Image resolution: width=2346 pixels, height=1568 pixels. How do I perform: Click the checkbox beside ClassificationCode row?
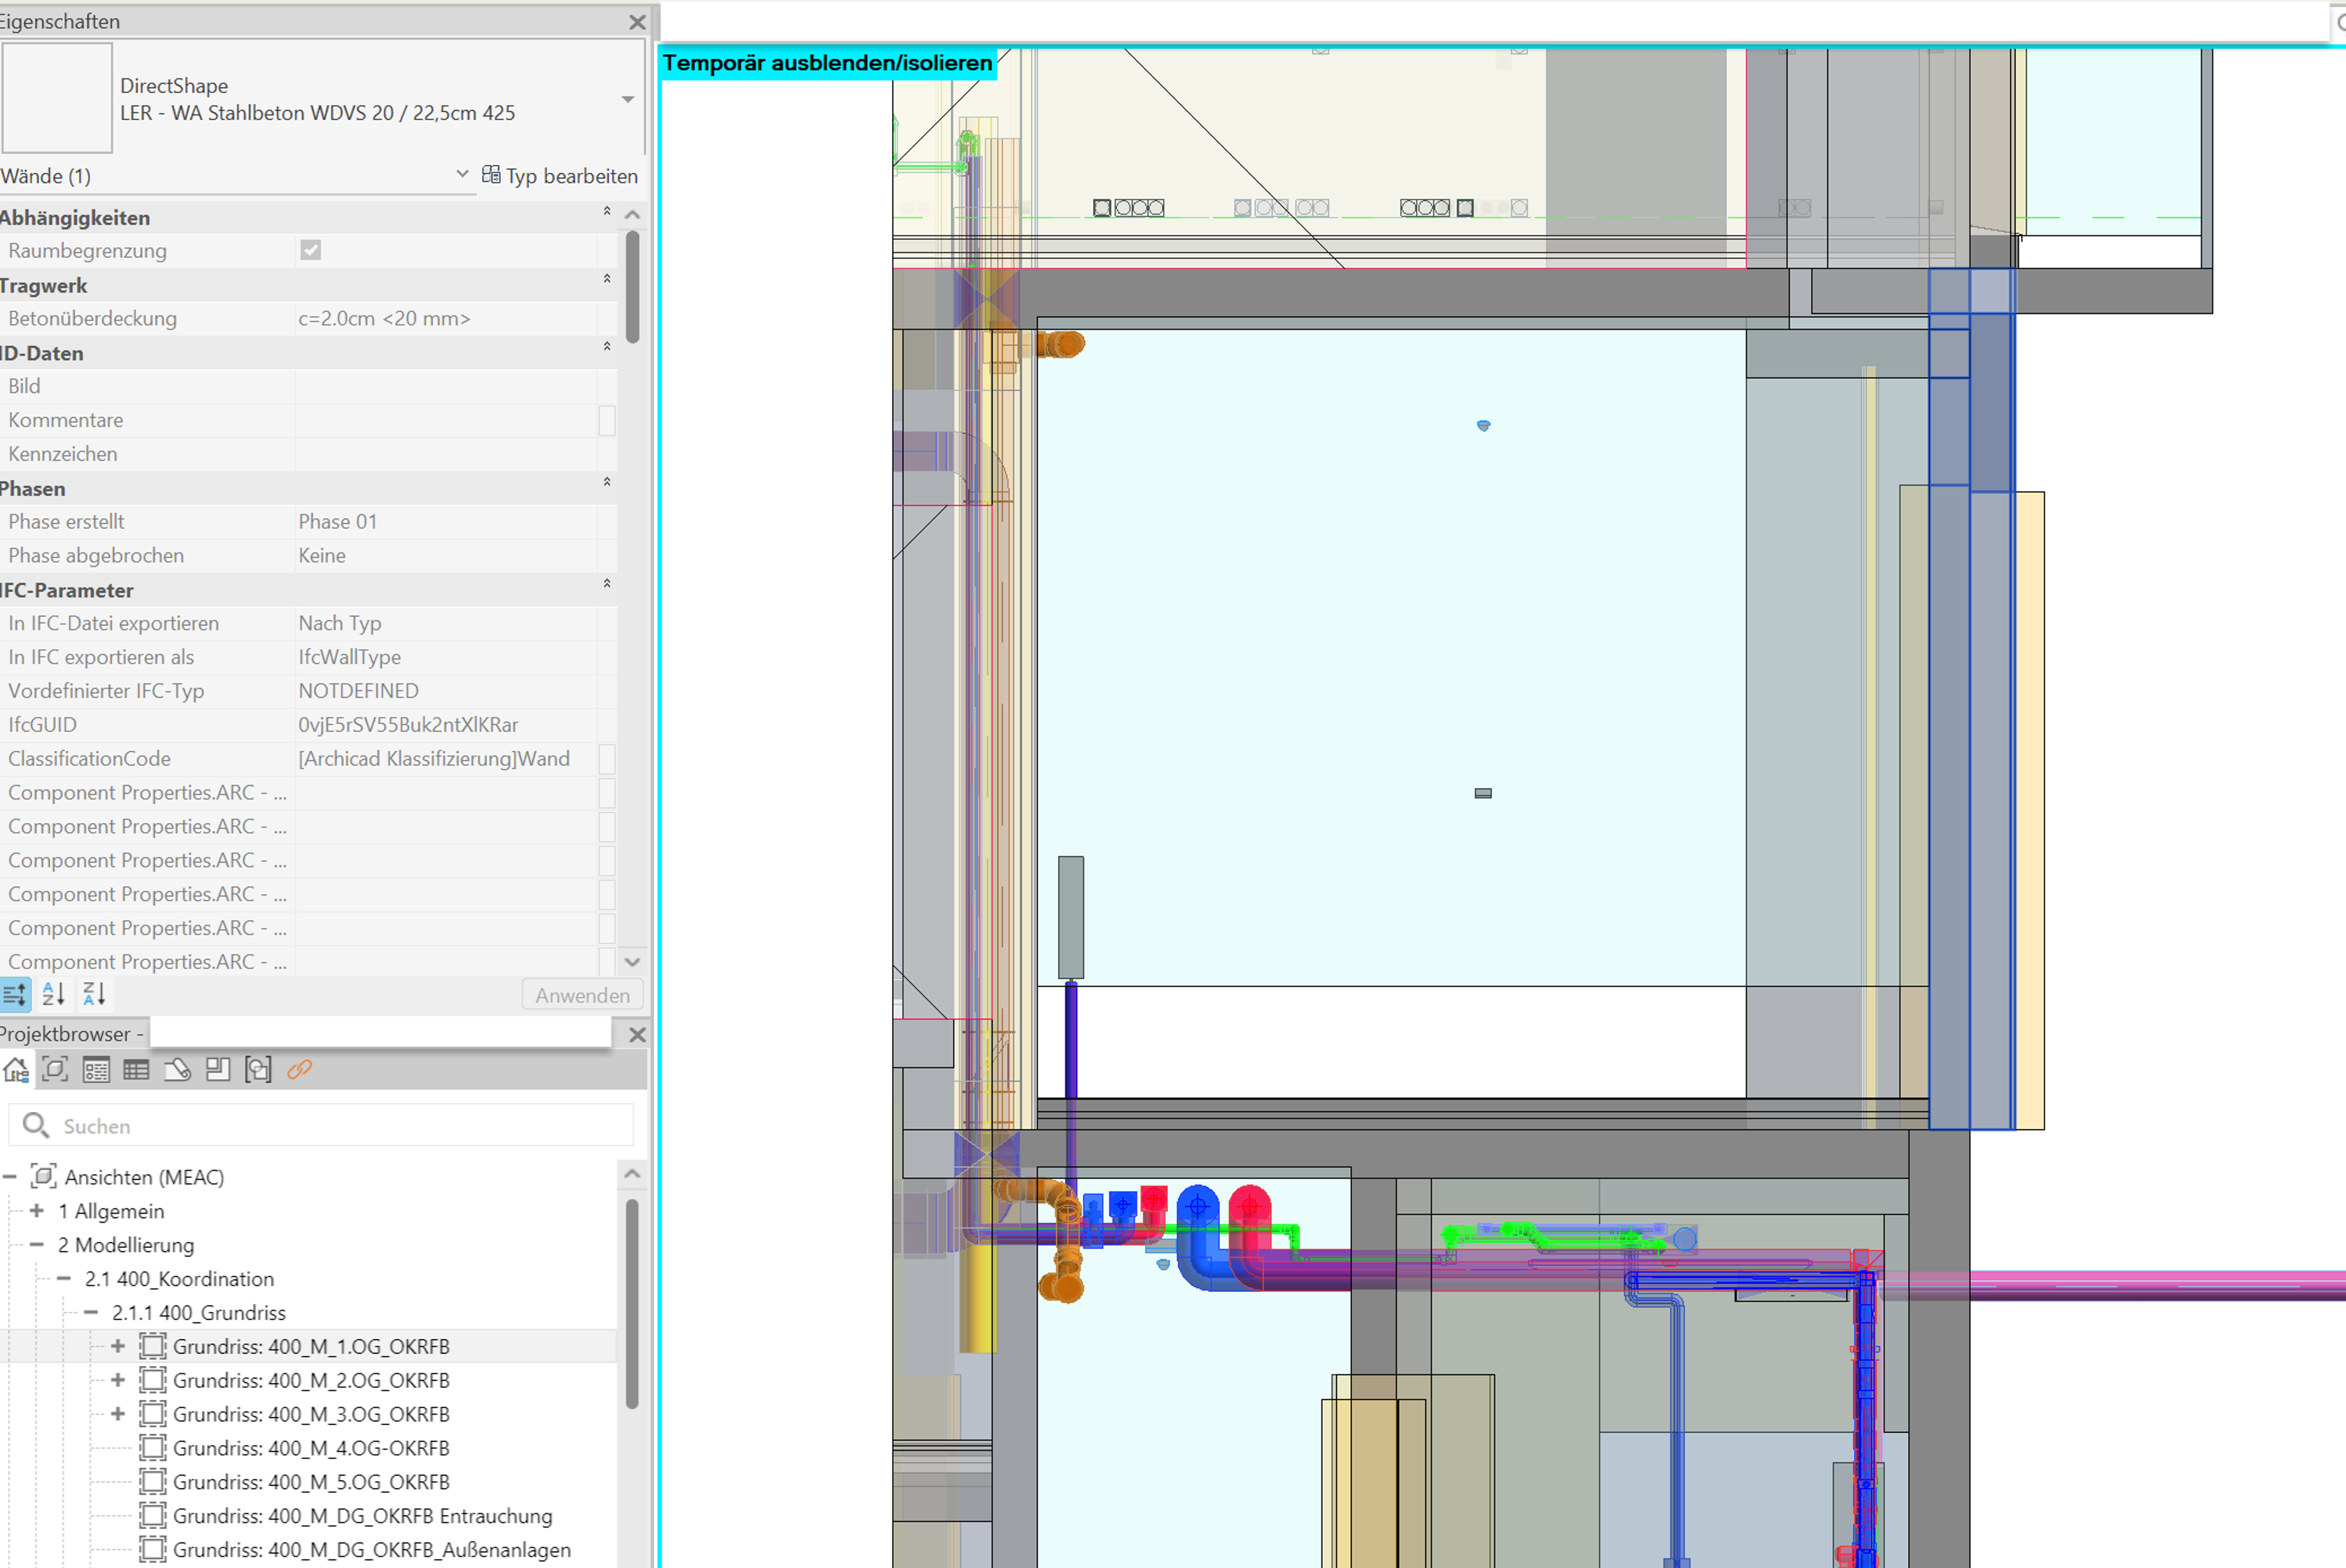pyautogui.click(x=606, y=759)
